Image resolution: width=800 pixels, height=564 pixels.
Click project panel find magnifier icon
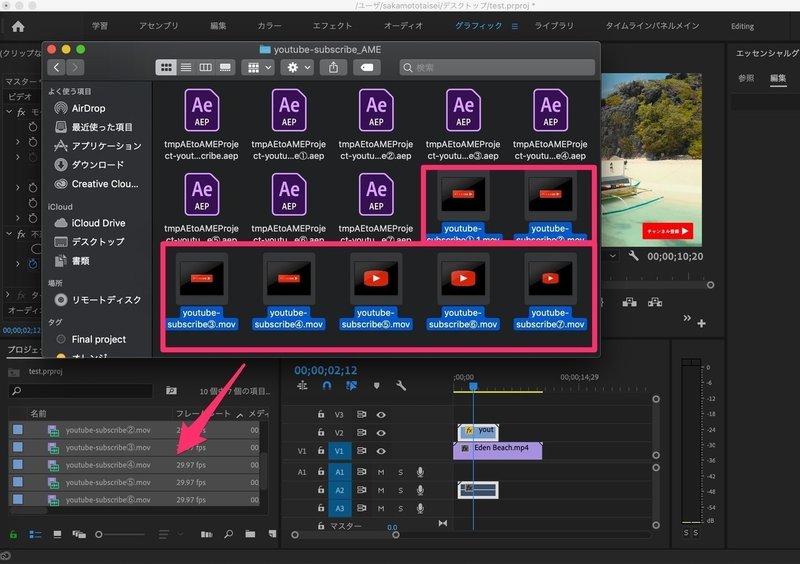pyautogui.click(x=229, y=534)
